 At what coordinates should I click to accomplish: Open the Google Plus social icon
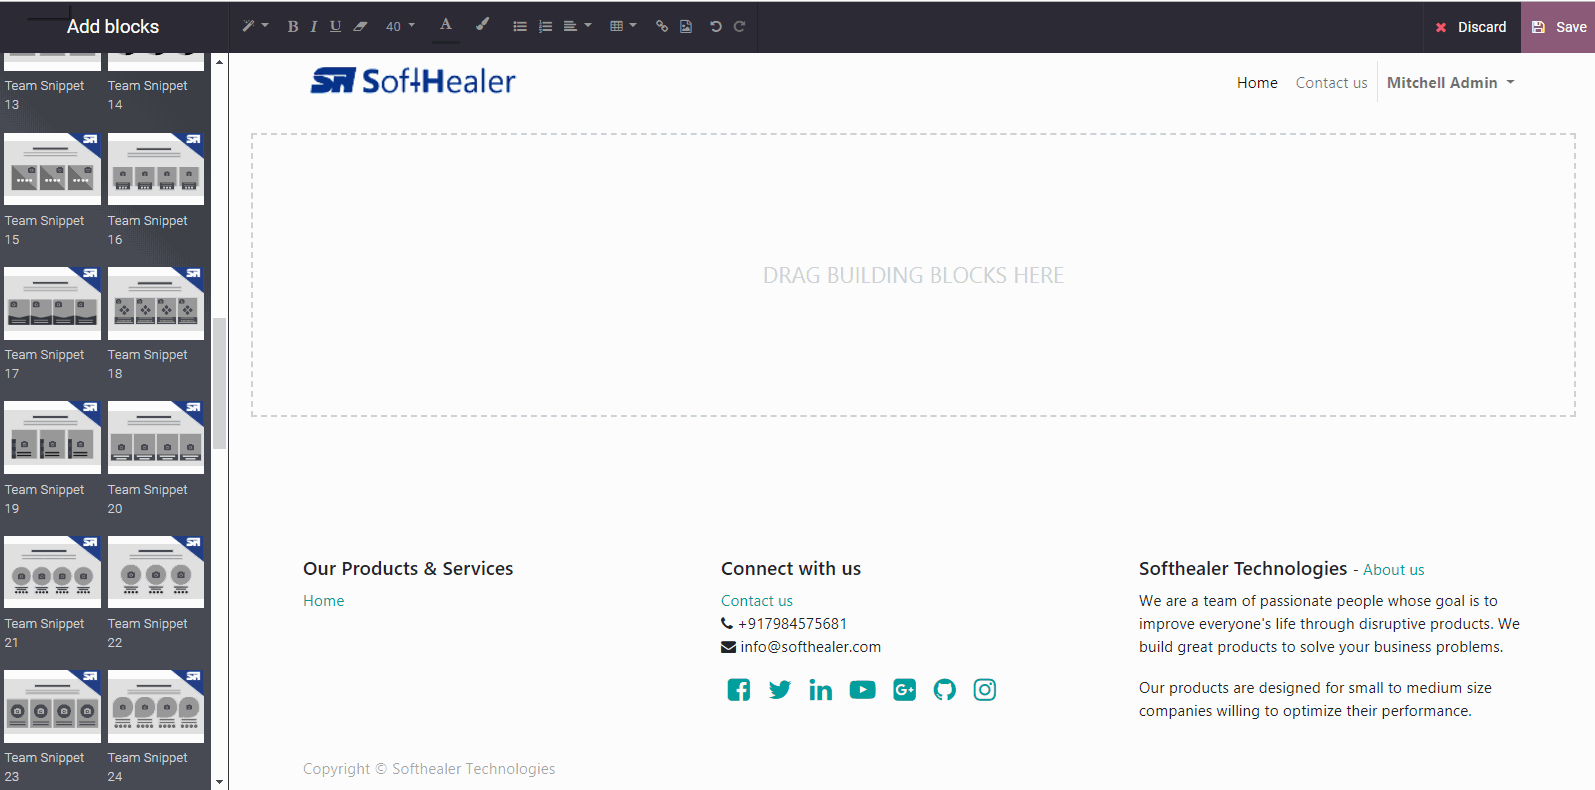point(904,690)
